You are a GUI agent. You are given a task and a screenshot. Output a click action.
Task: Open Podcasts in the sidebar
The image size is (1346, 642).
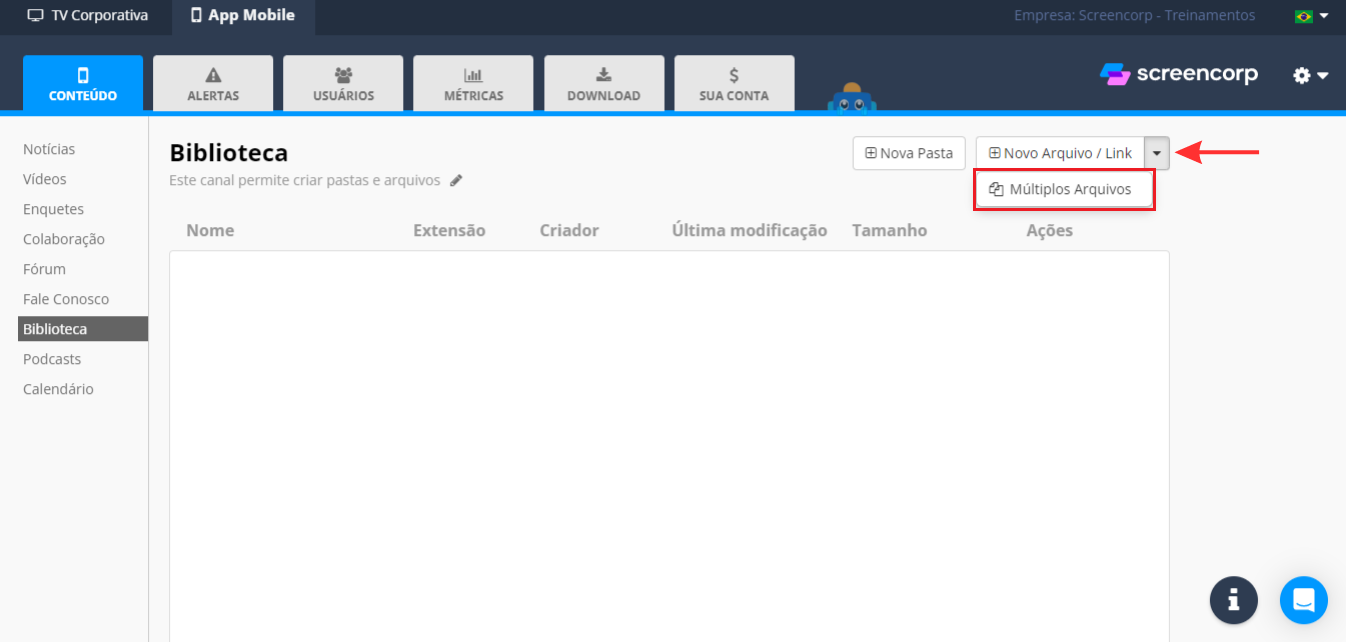coord(52,359)
